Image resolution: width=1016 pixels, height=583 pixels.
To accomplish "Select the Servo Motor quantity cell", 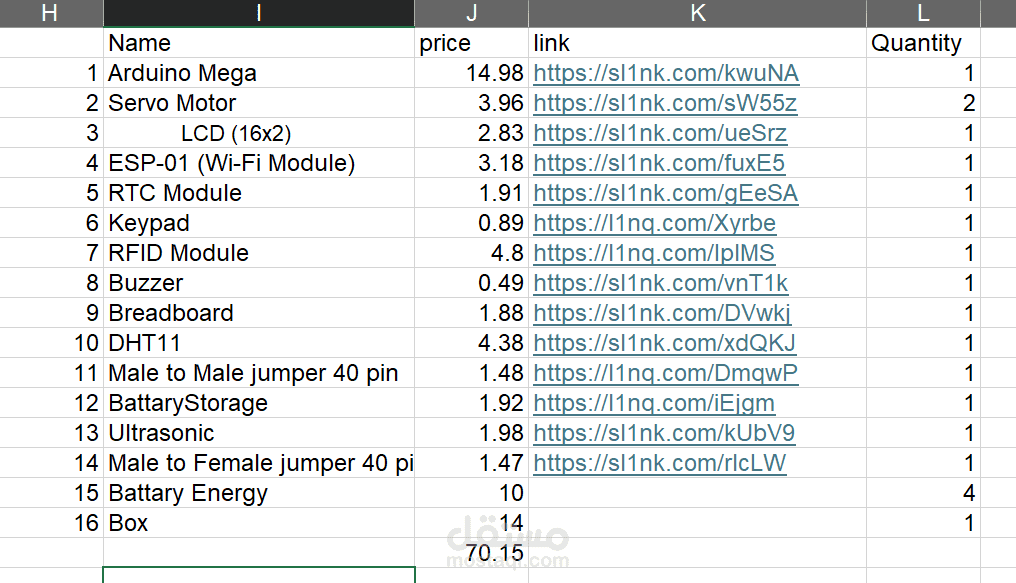I will click(923, 103).
